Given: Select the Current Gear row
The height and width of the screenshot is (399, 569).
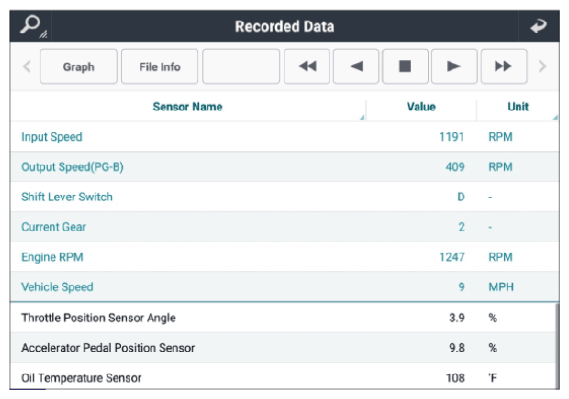Looking at the screenshot, I should [284, 227].
